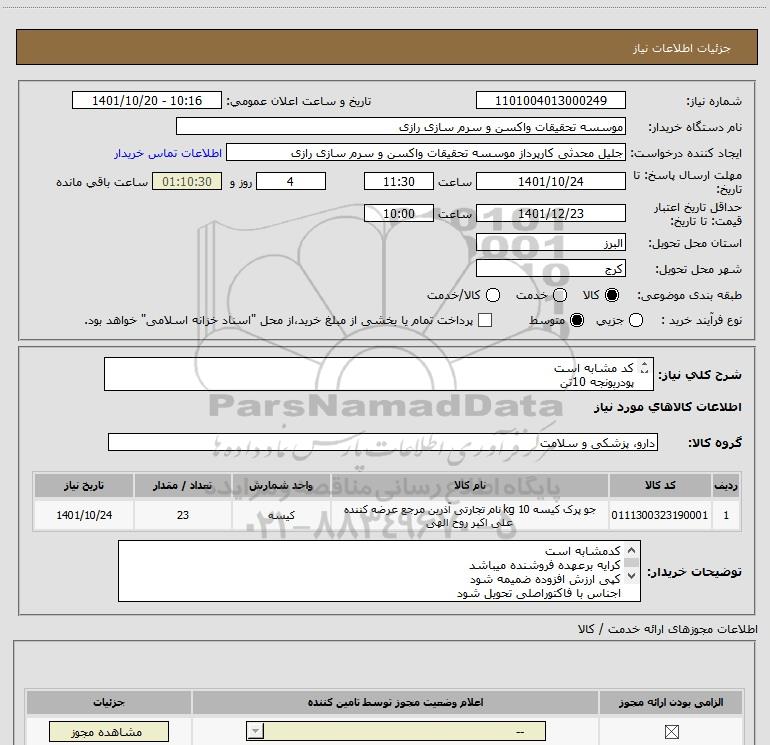The image size is (770, 745).
Task: Click the کد کالا column header
Action: point(660,485)
